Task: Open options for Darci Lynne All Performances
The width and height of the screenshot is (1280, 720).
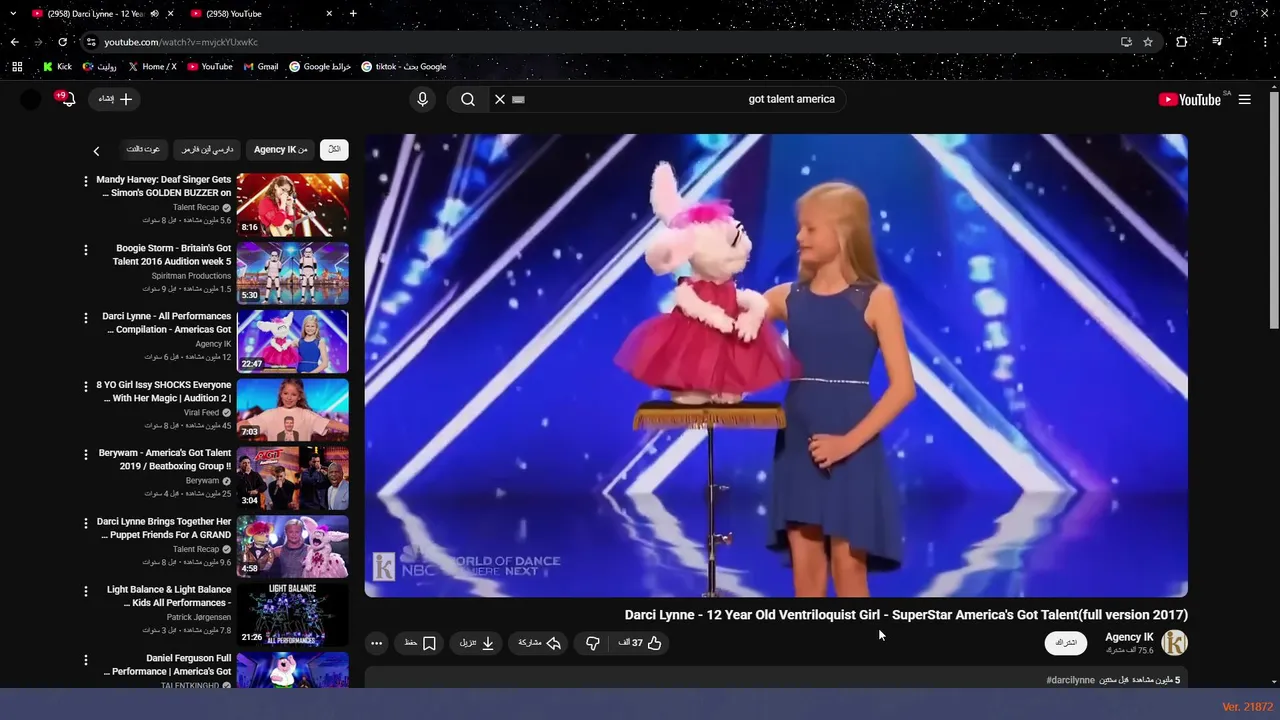Action: [85, 318]
